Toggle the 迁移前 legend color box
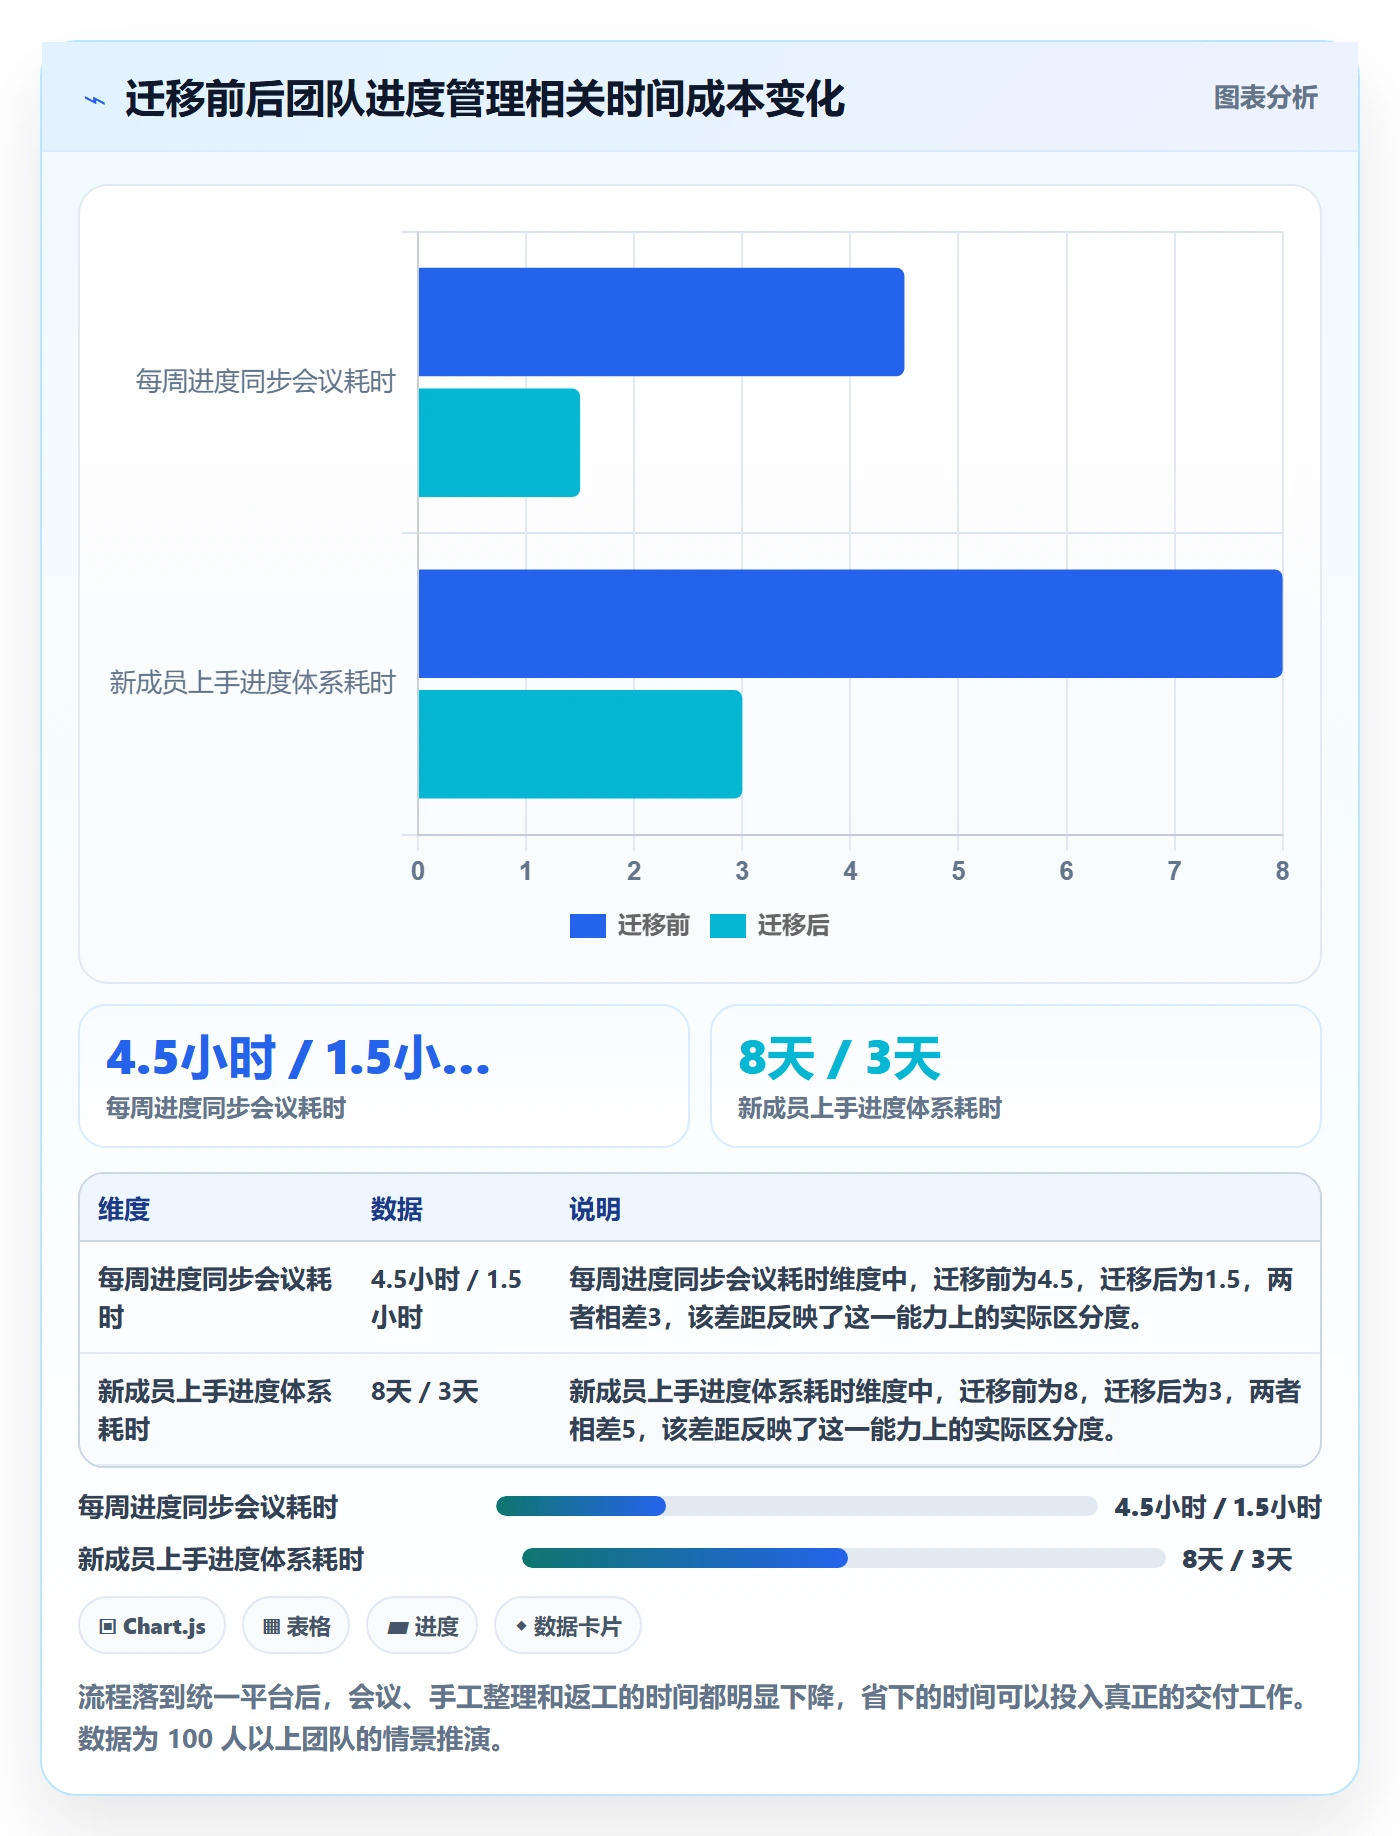Screen dimensions: 1400x1836 pyautogui.click(x=587, y=926)
